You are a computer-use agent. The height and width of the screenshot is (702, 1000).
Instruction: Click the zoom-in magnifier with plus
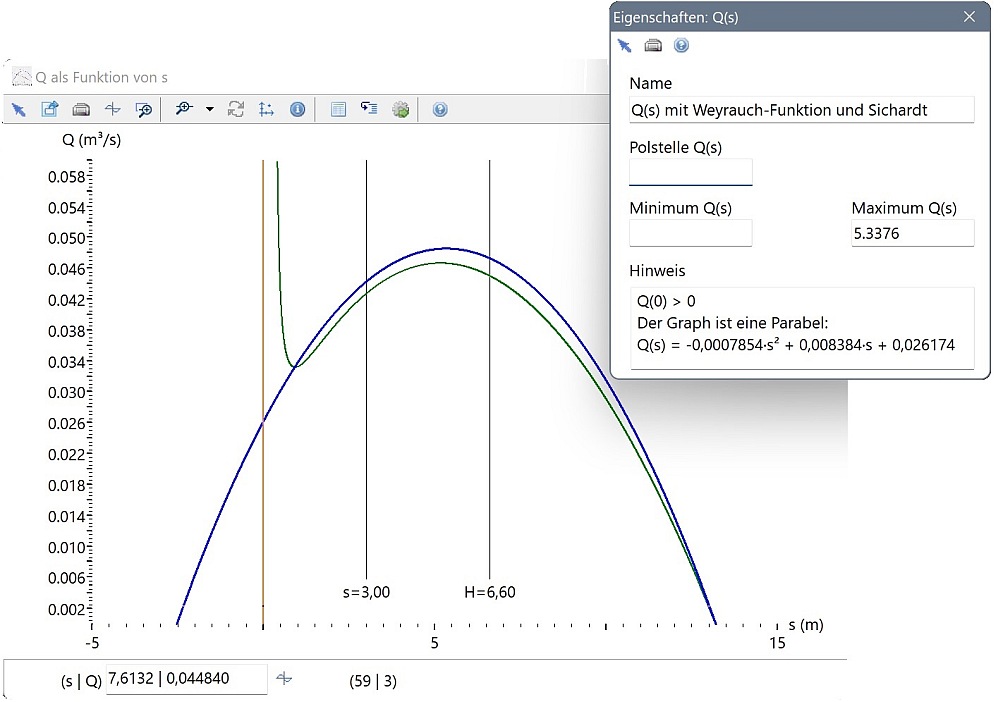183,110
